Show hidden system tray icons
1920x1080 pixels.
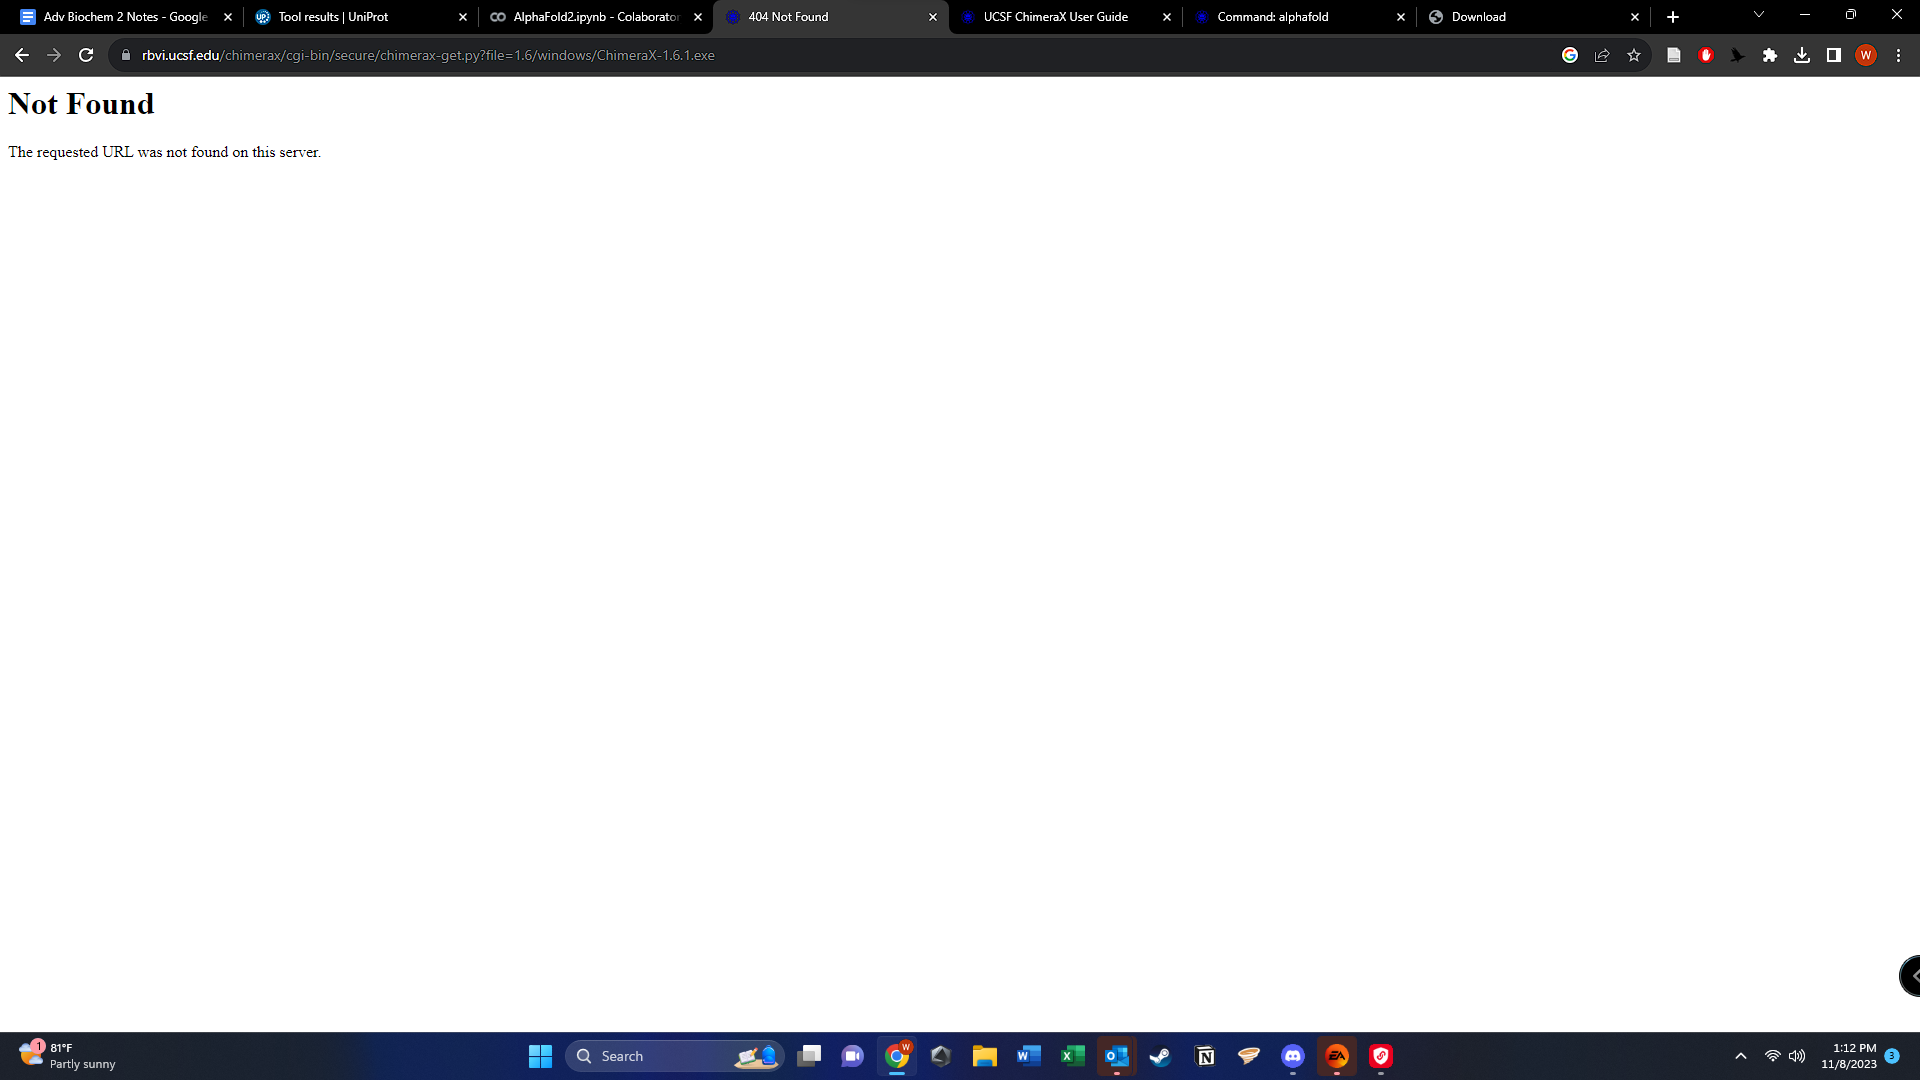click(1740, 1056)
